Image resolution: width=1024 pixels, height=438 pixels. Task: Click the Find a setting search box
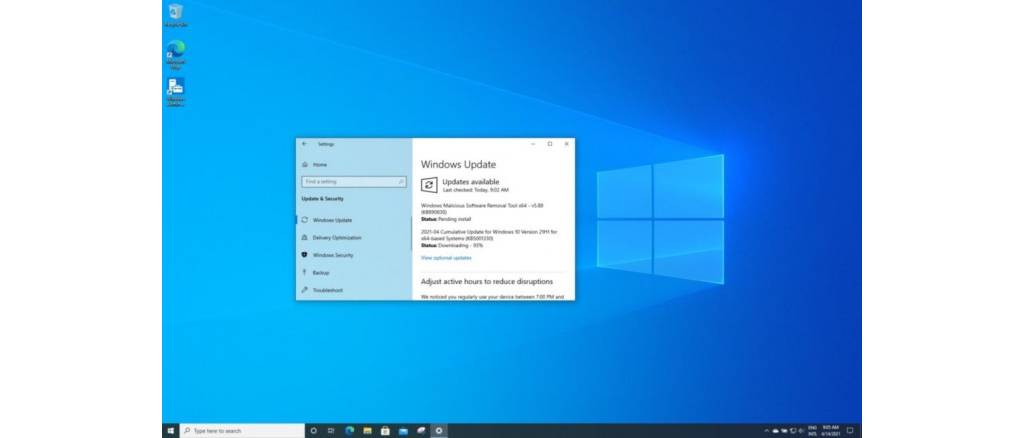pos(354,181)
